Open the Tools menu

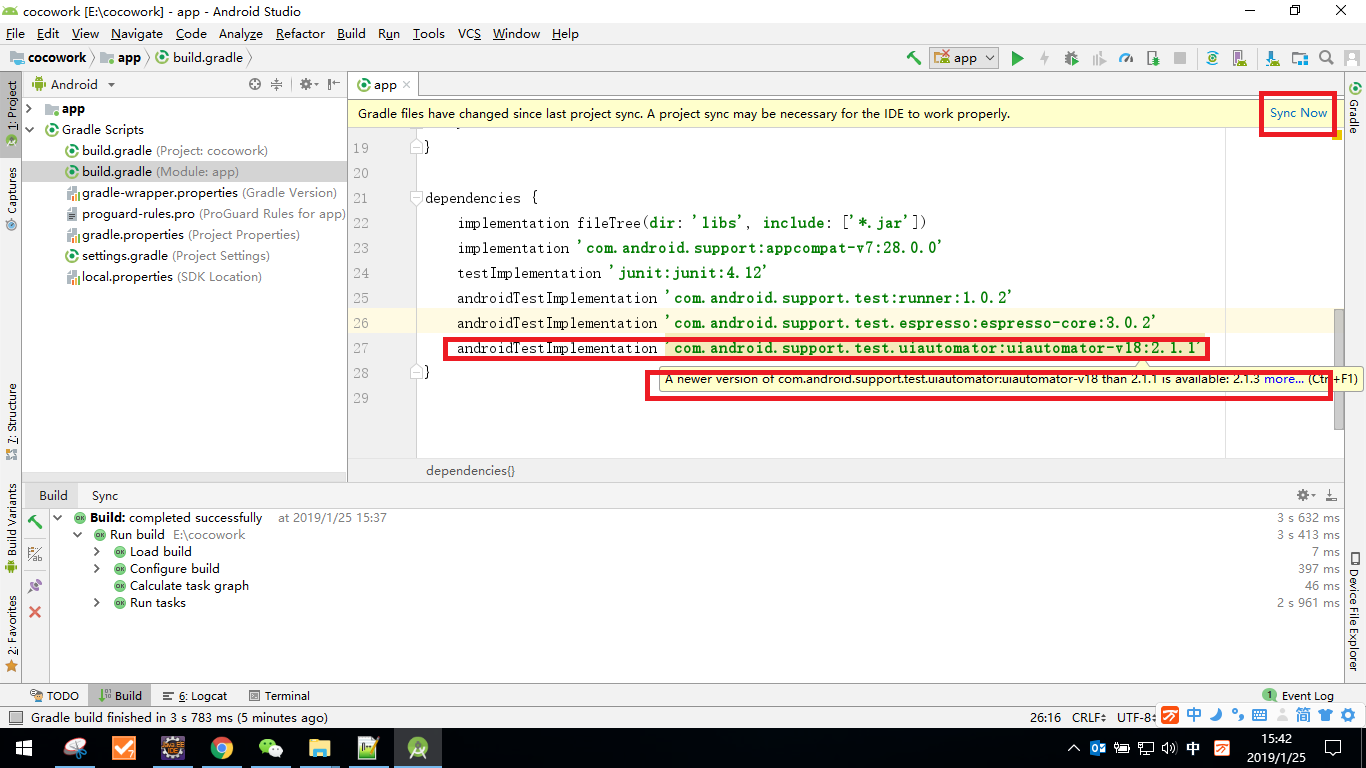tap(428, 33)
